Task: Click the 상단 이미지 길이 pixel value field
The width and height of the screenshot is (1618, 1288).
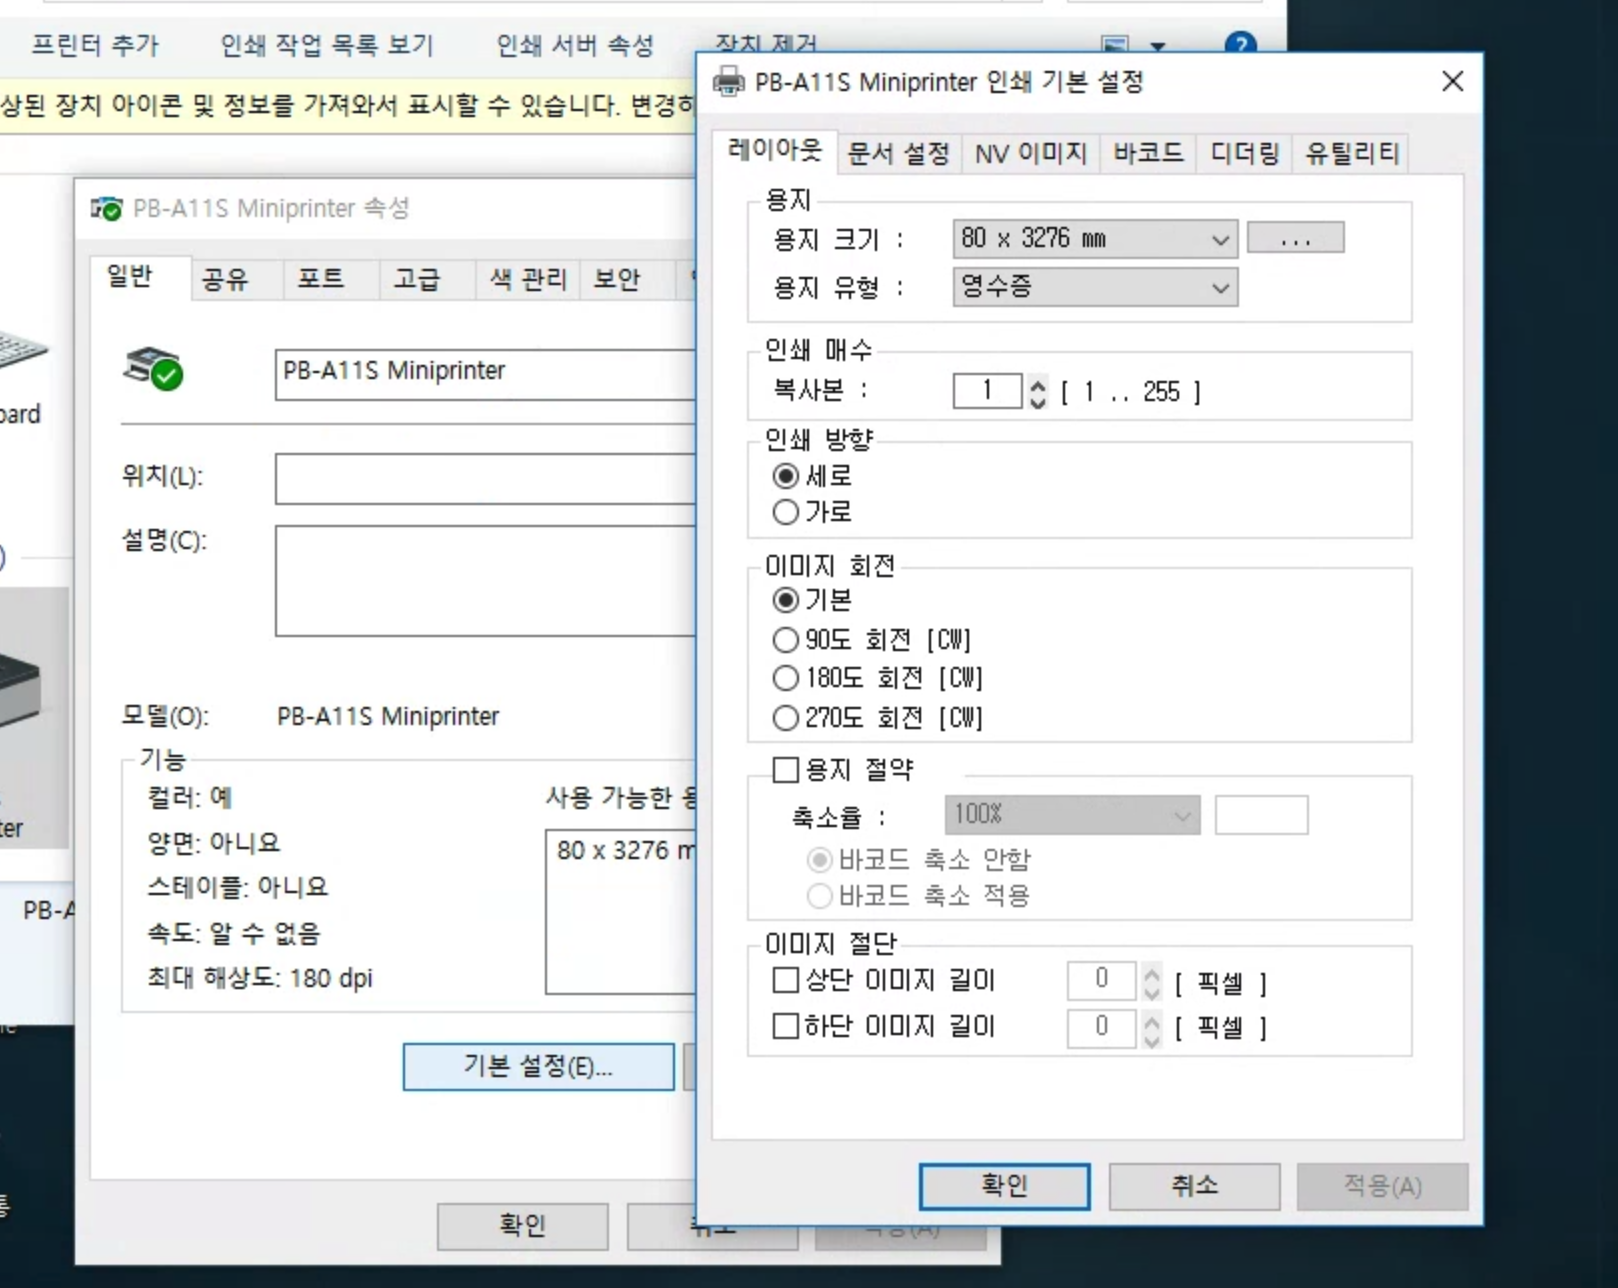Action: (1101, 981)
